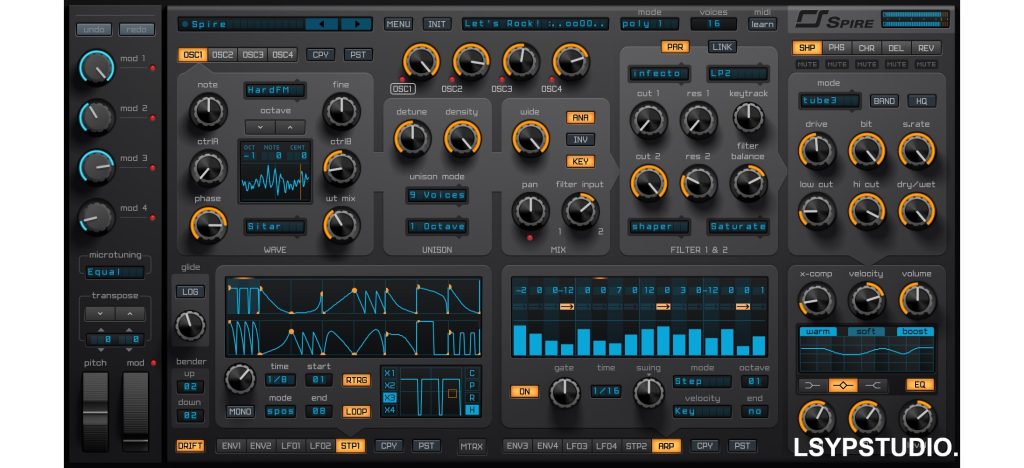The width and height of the screenshot is (1024, 468).
Task: Open the 9 Voices unison mode dropdown
Action: point(437,195)
